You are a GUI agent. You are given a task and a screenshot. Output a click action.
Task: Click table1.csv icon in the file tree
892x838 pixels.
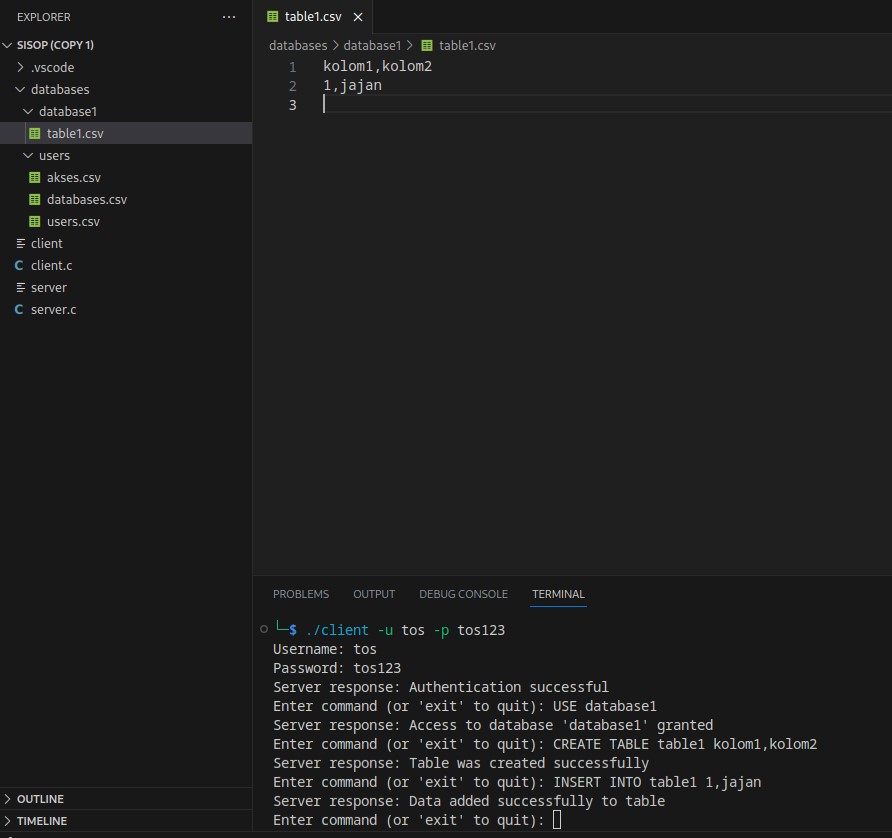pos(35,133)
